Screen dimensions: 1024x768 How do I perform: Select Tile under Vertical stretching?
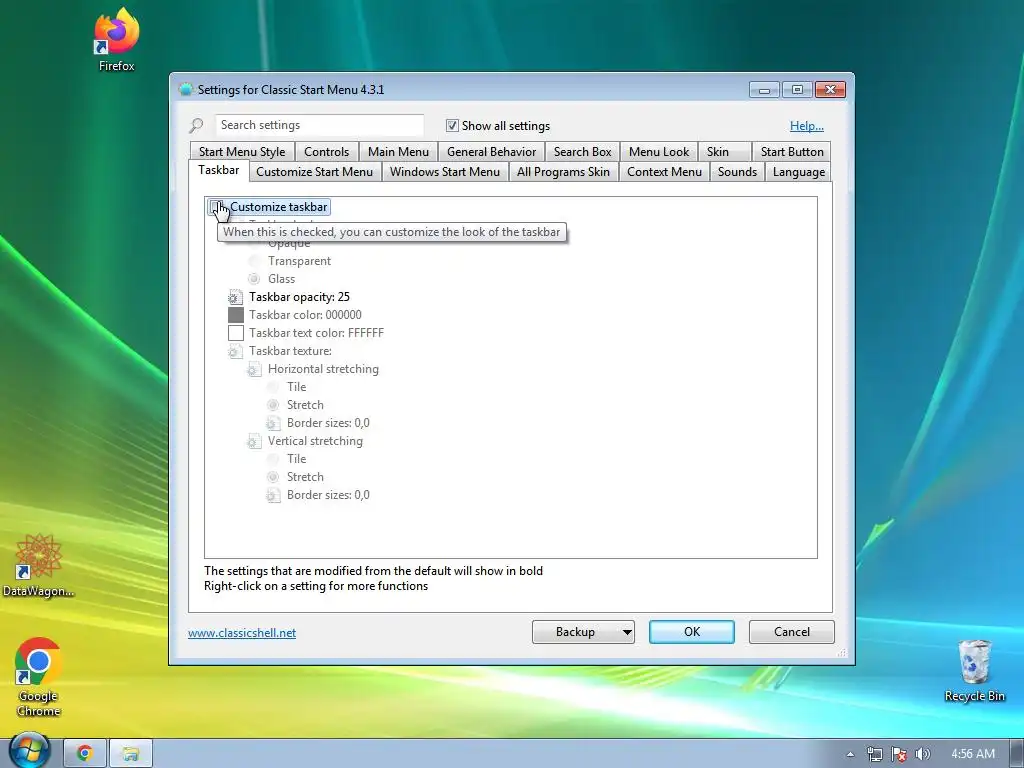click(x=273, y=459)
